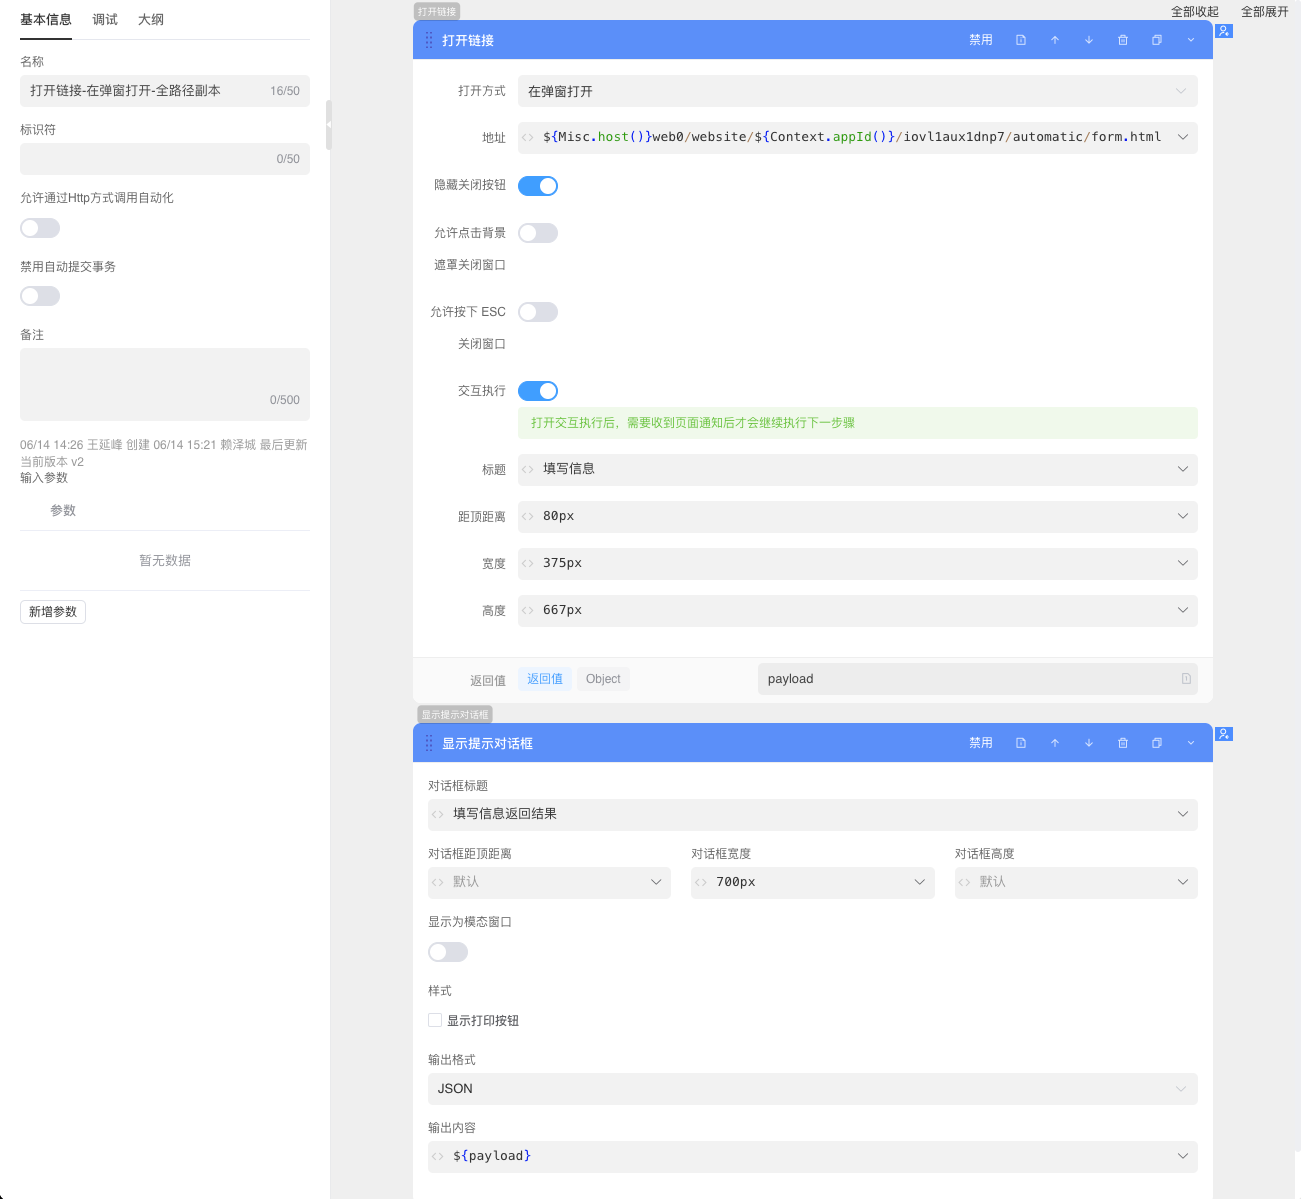The width and height of the screenshot is (1301, 1199).
Task: Click the user icon beside the 显示提示对话框 header
Action: 1224,734
